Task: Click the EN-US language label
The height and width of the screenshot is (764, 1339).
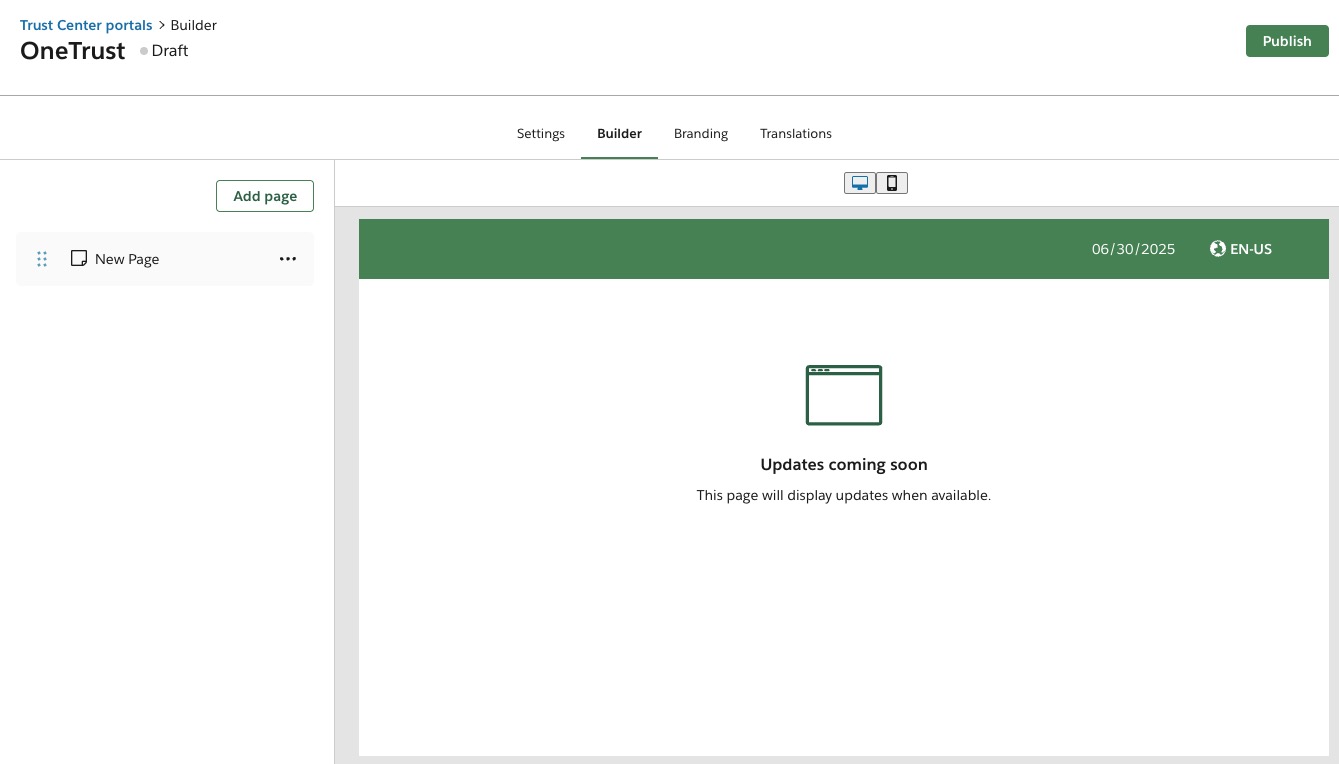Action: pyautogui.click(x=1251, y=249)
